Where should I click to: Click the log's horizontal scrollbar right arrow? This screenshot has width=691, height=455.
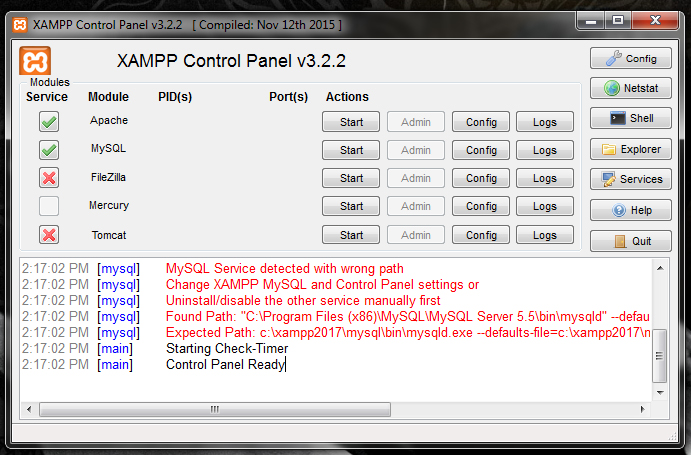tap(643, 409)
